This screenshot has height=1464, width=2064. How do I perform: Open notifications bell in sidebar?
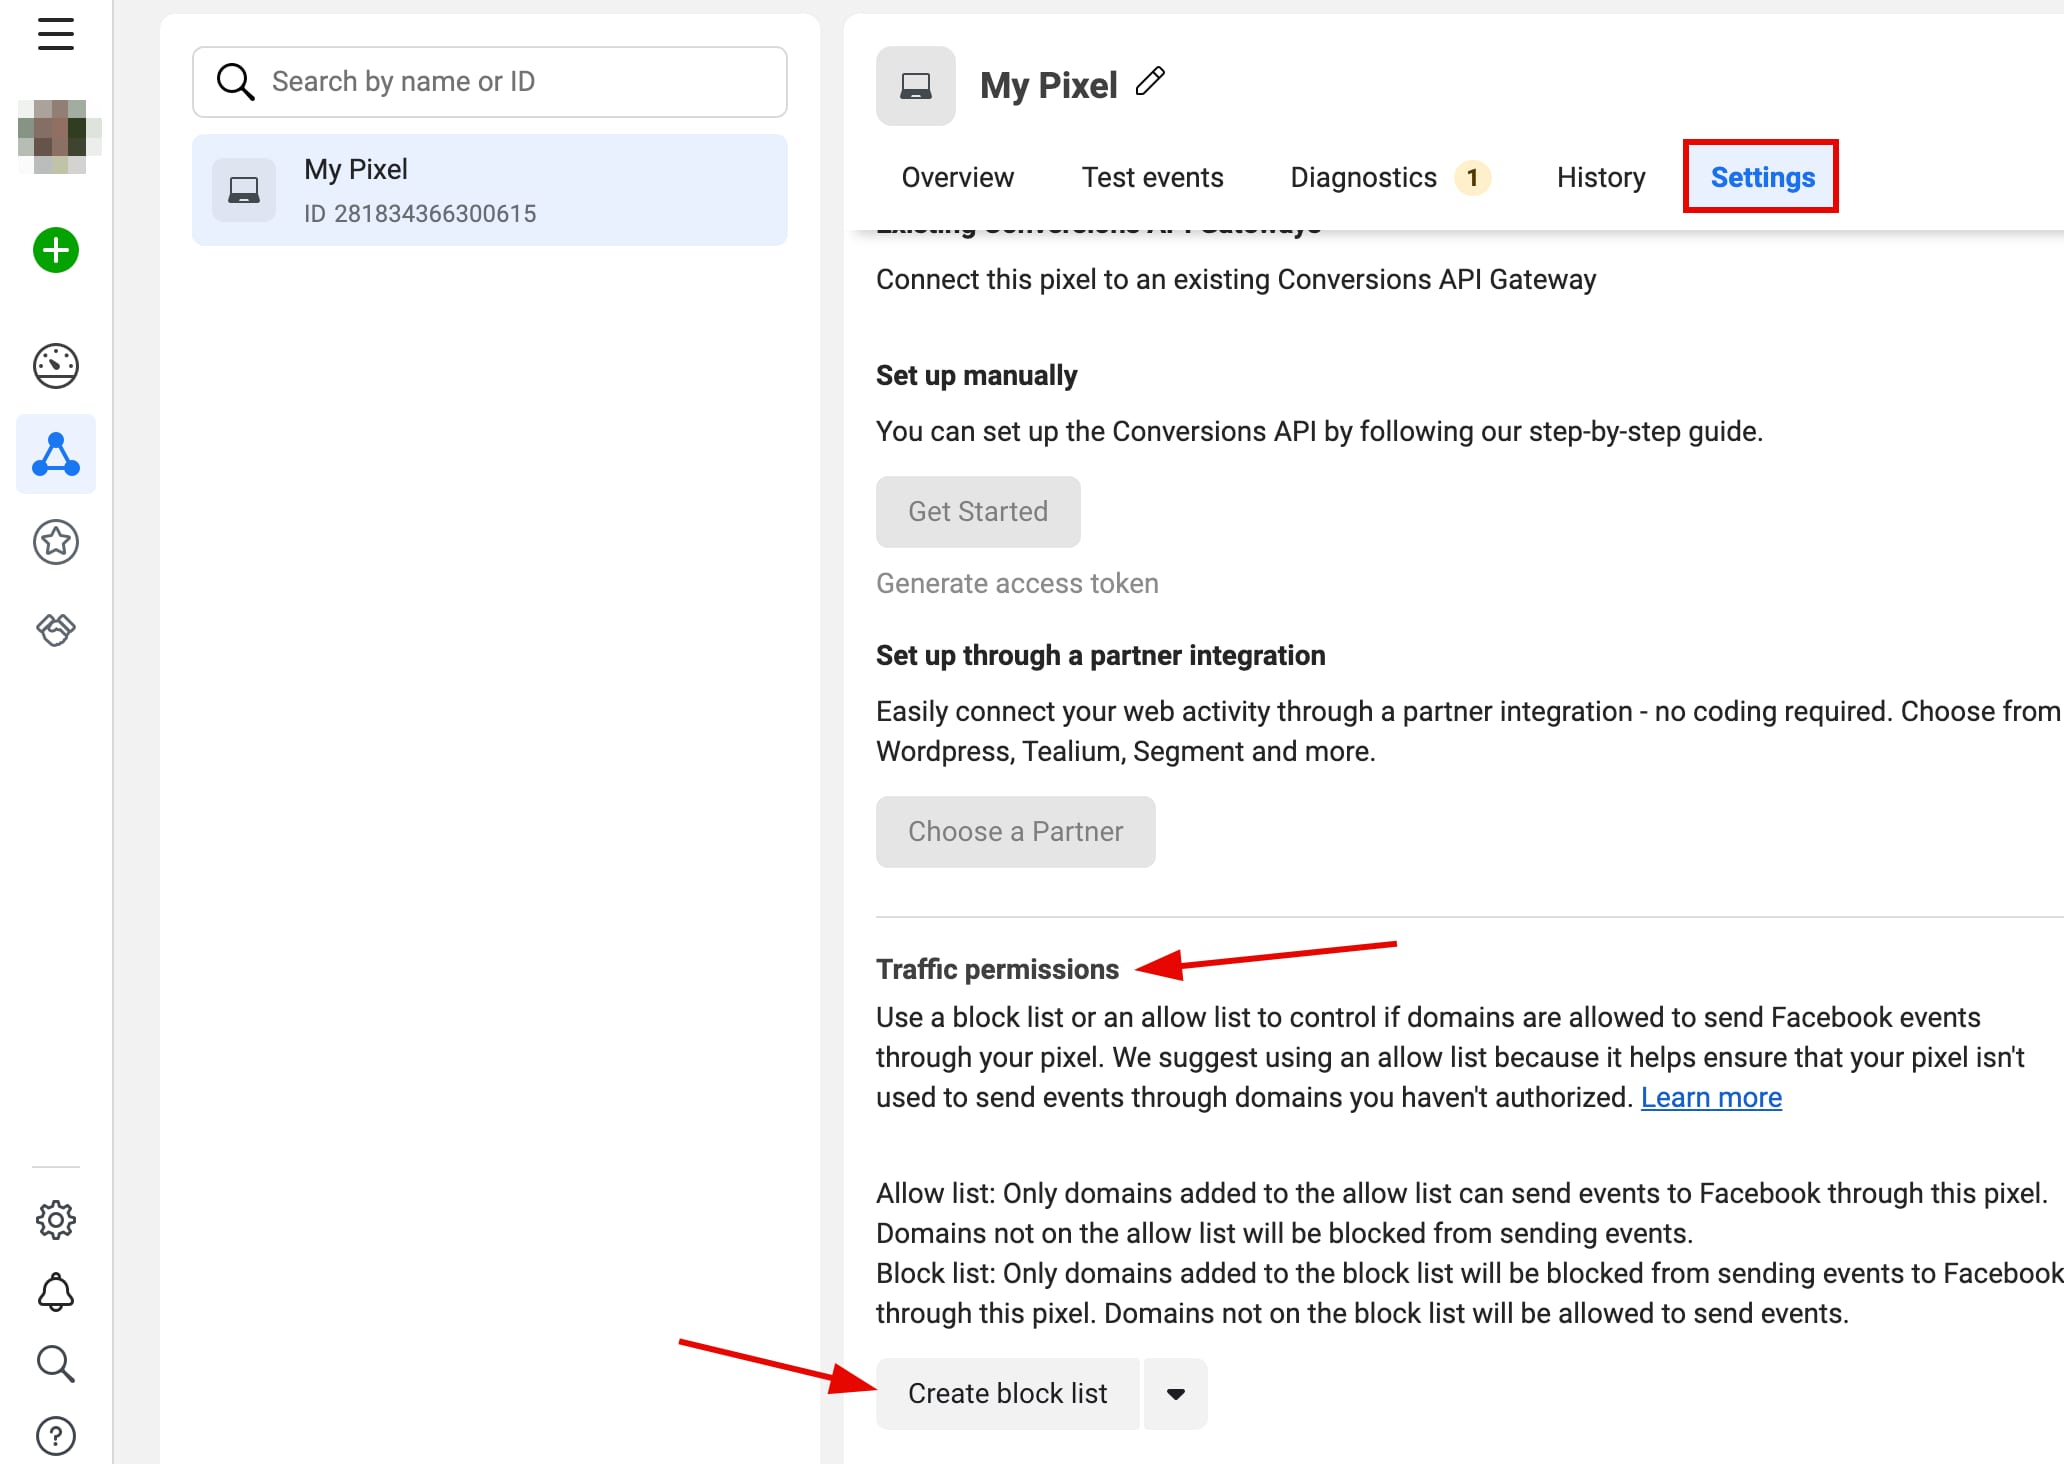pos(56,1292)
